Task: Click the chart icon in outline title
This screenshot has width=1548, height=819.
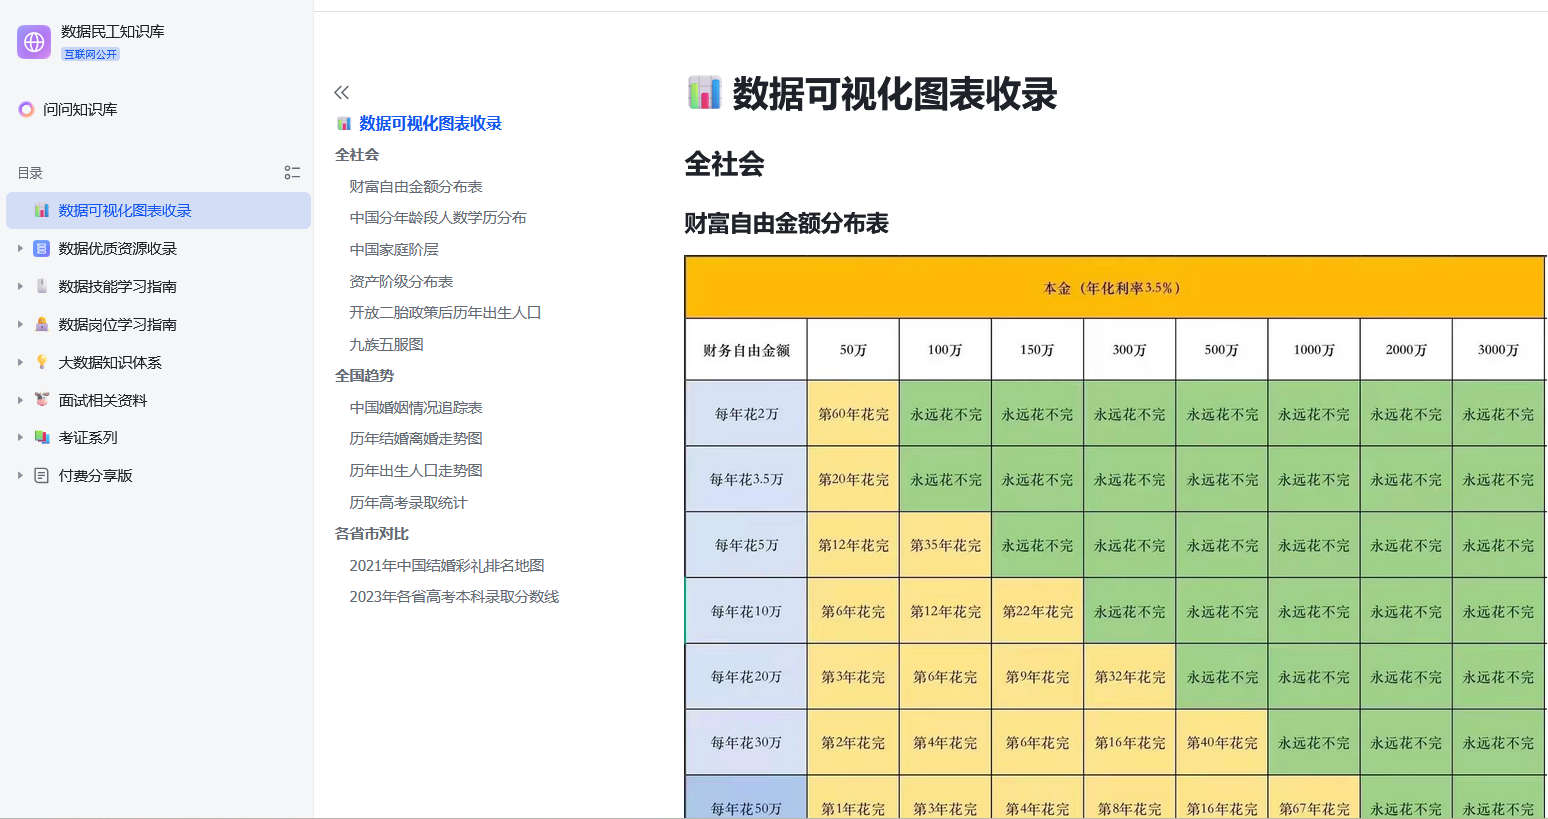Action: tap(344, 124)
